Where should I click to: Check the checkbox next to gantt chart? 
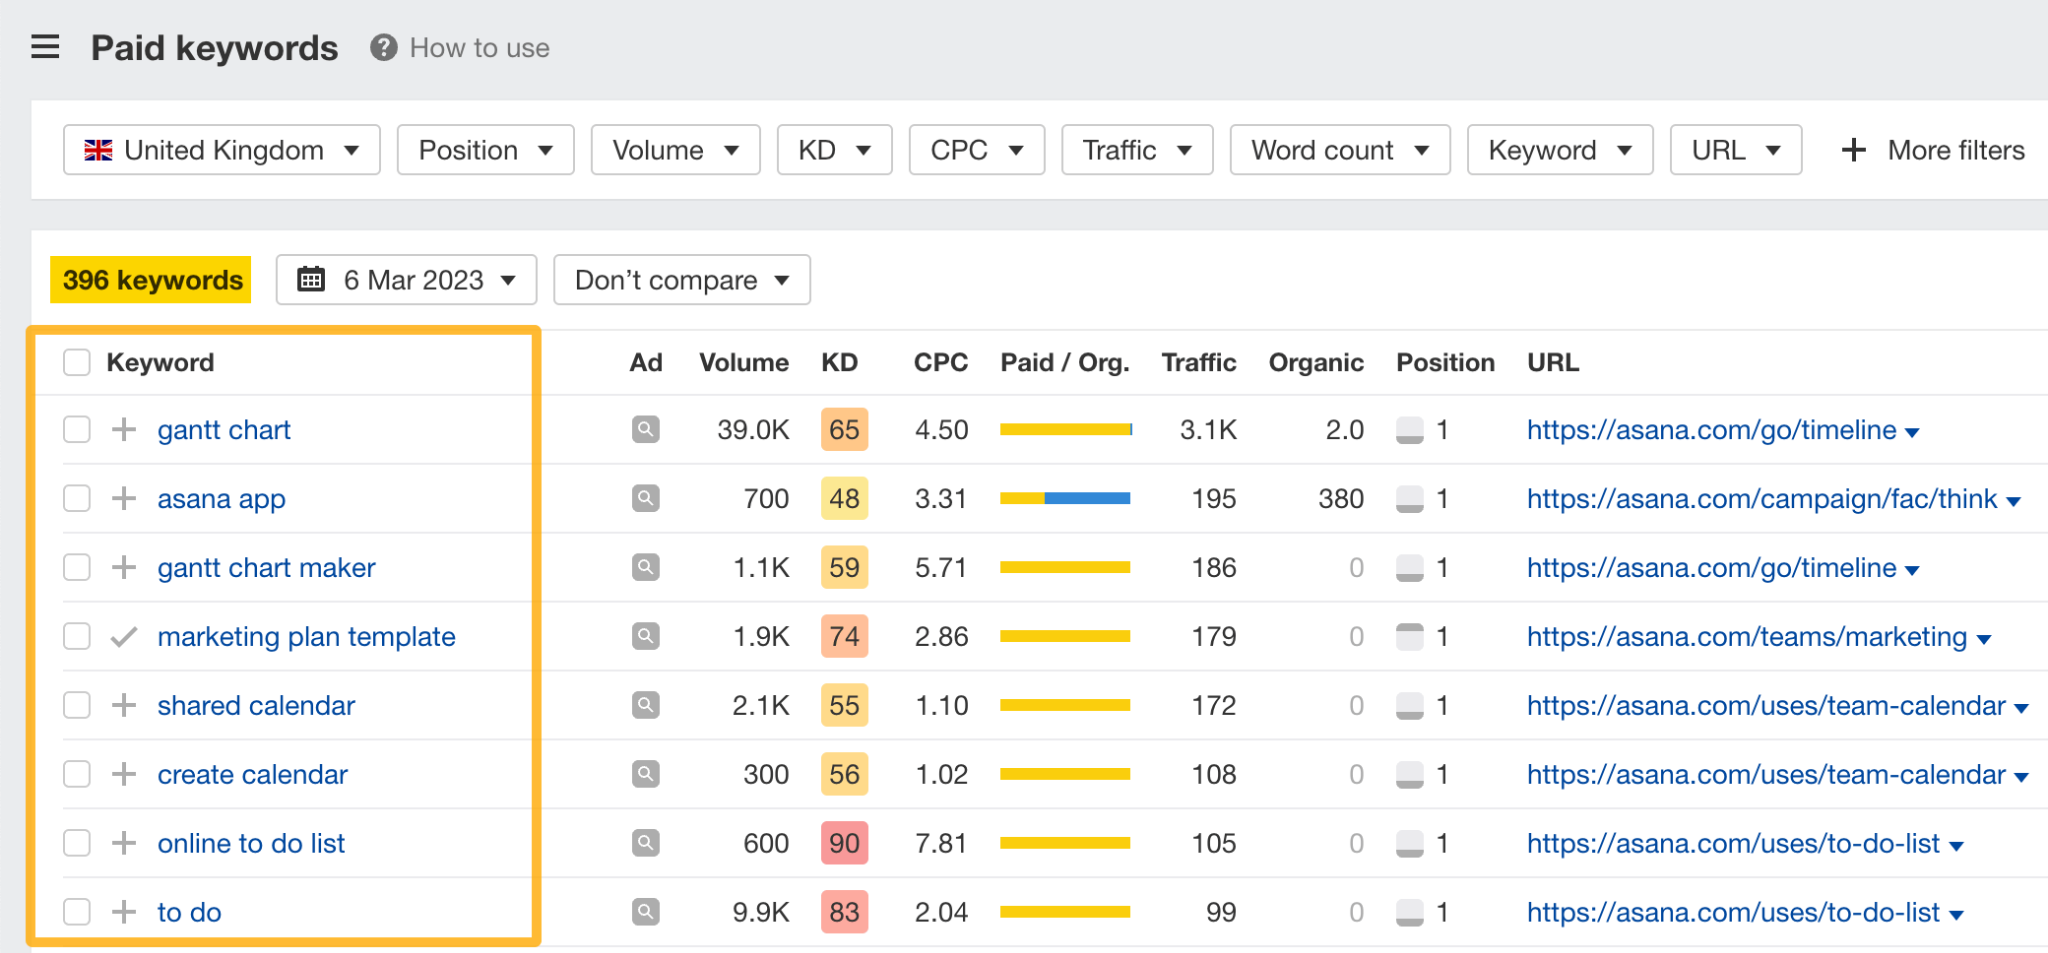[76, 429]
